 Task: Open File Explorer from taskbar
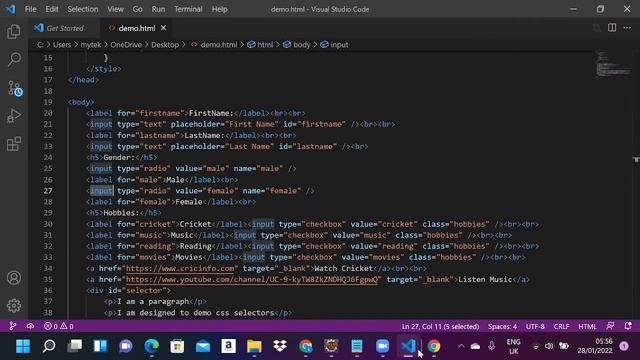(254, 346)
